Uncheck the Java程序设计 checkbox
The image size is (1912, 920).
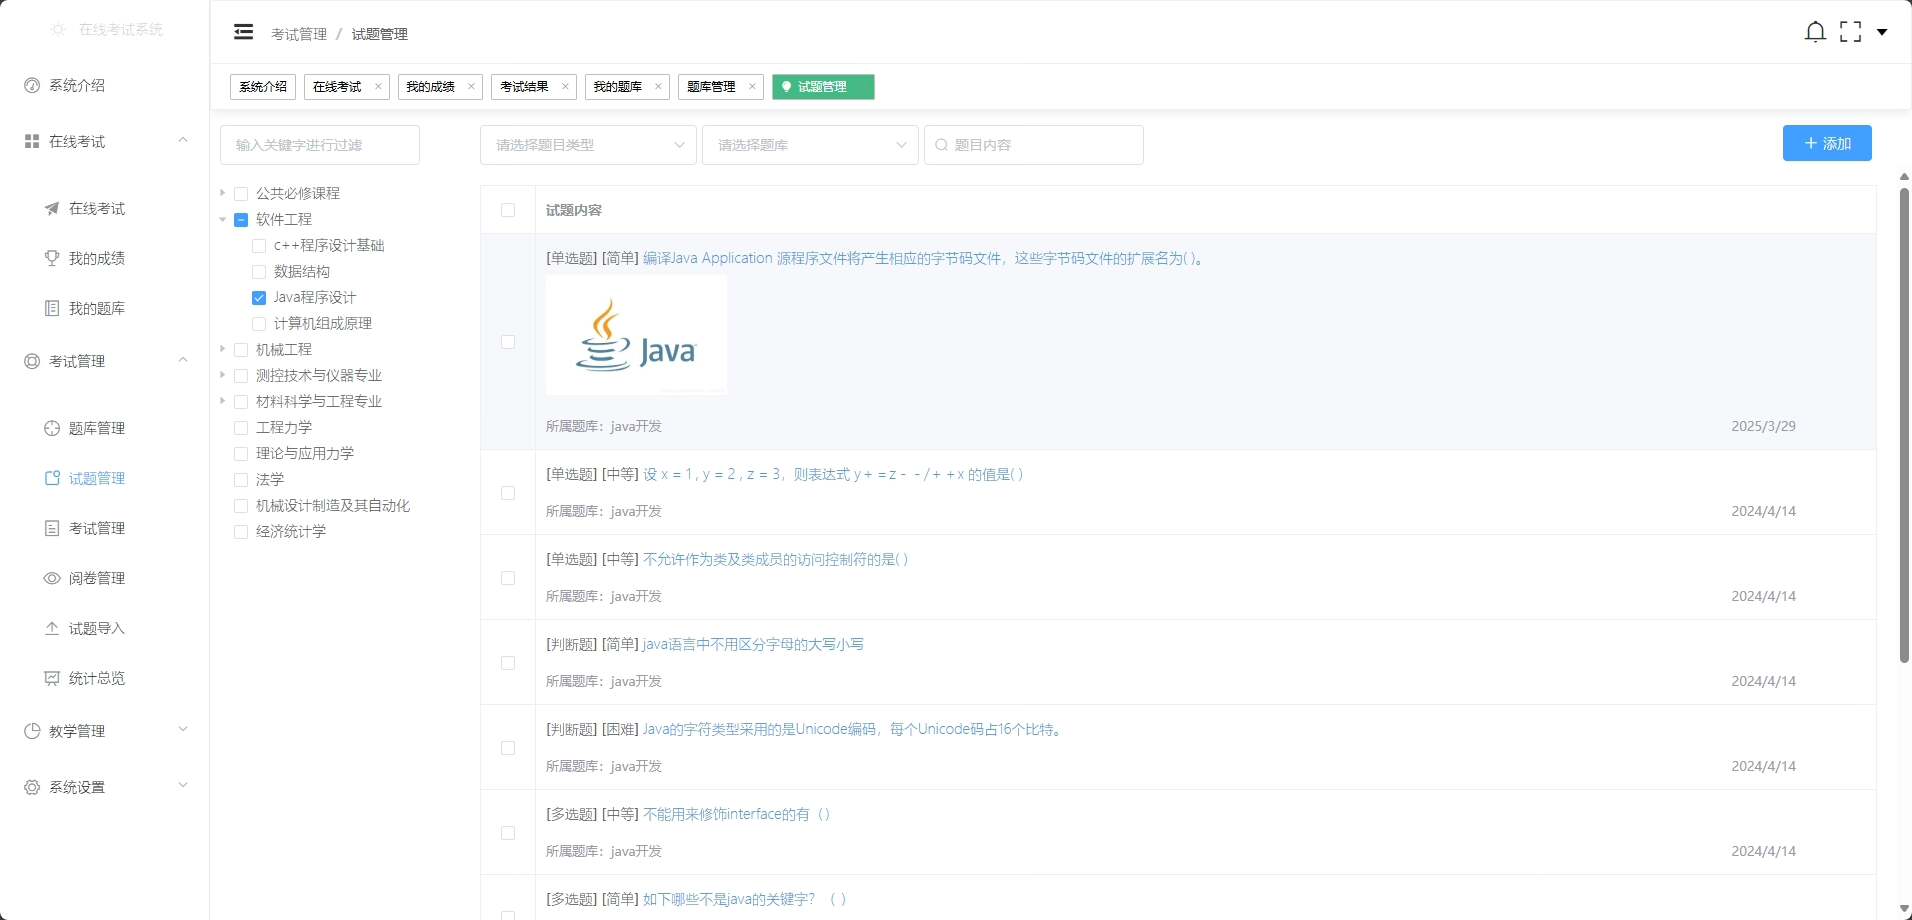(x=259, y=298)
